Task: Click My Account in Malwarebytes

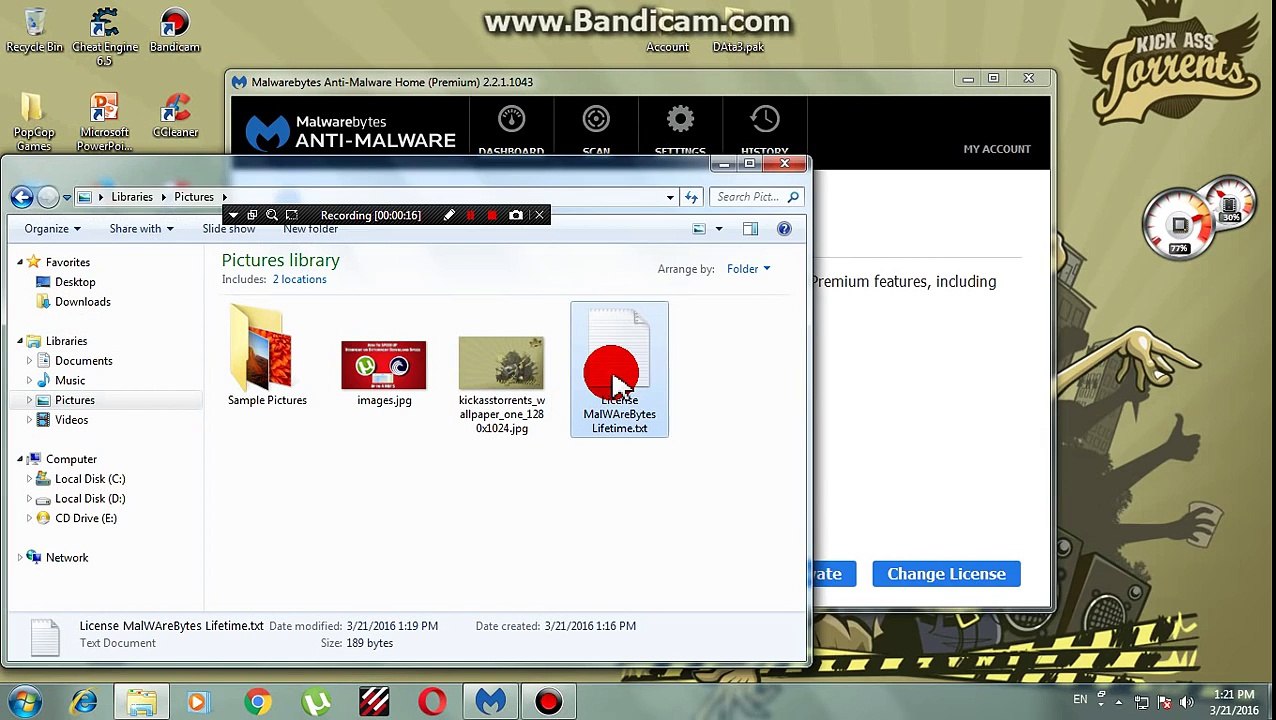Action: pyautogui.click(x=997, y=149)
